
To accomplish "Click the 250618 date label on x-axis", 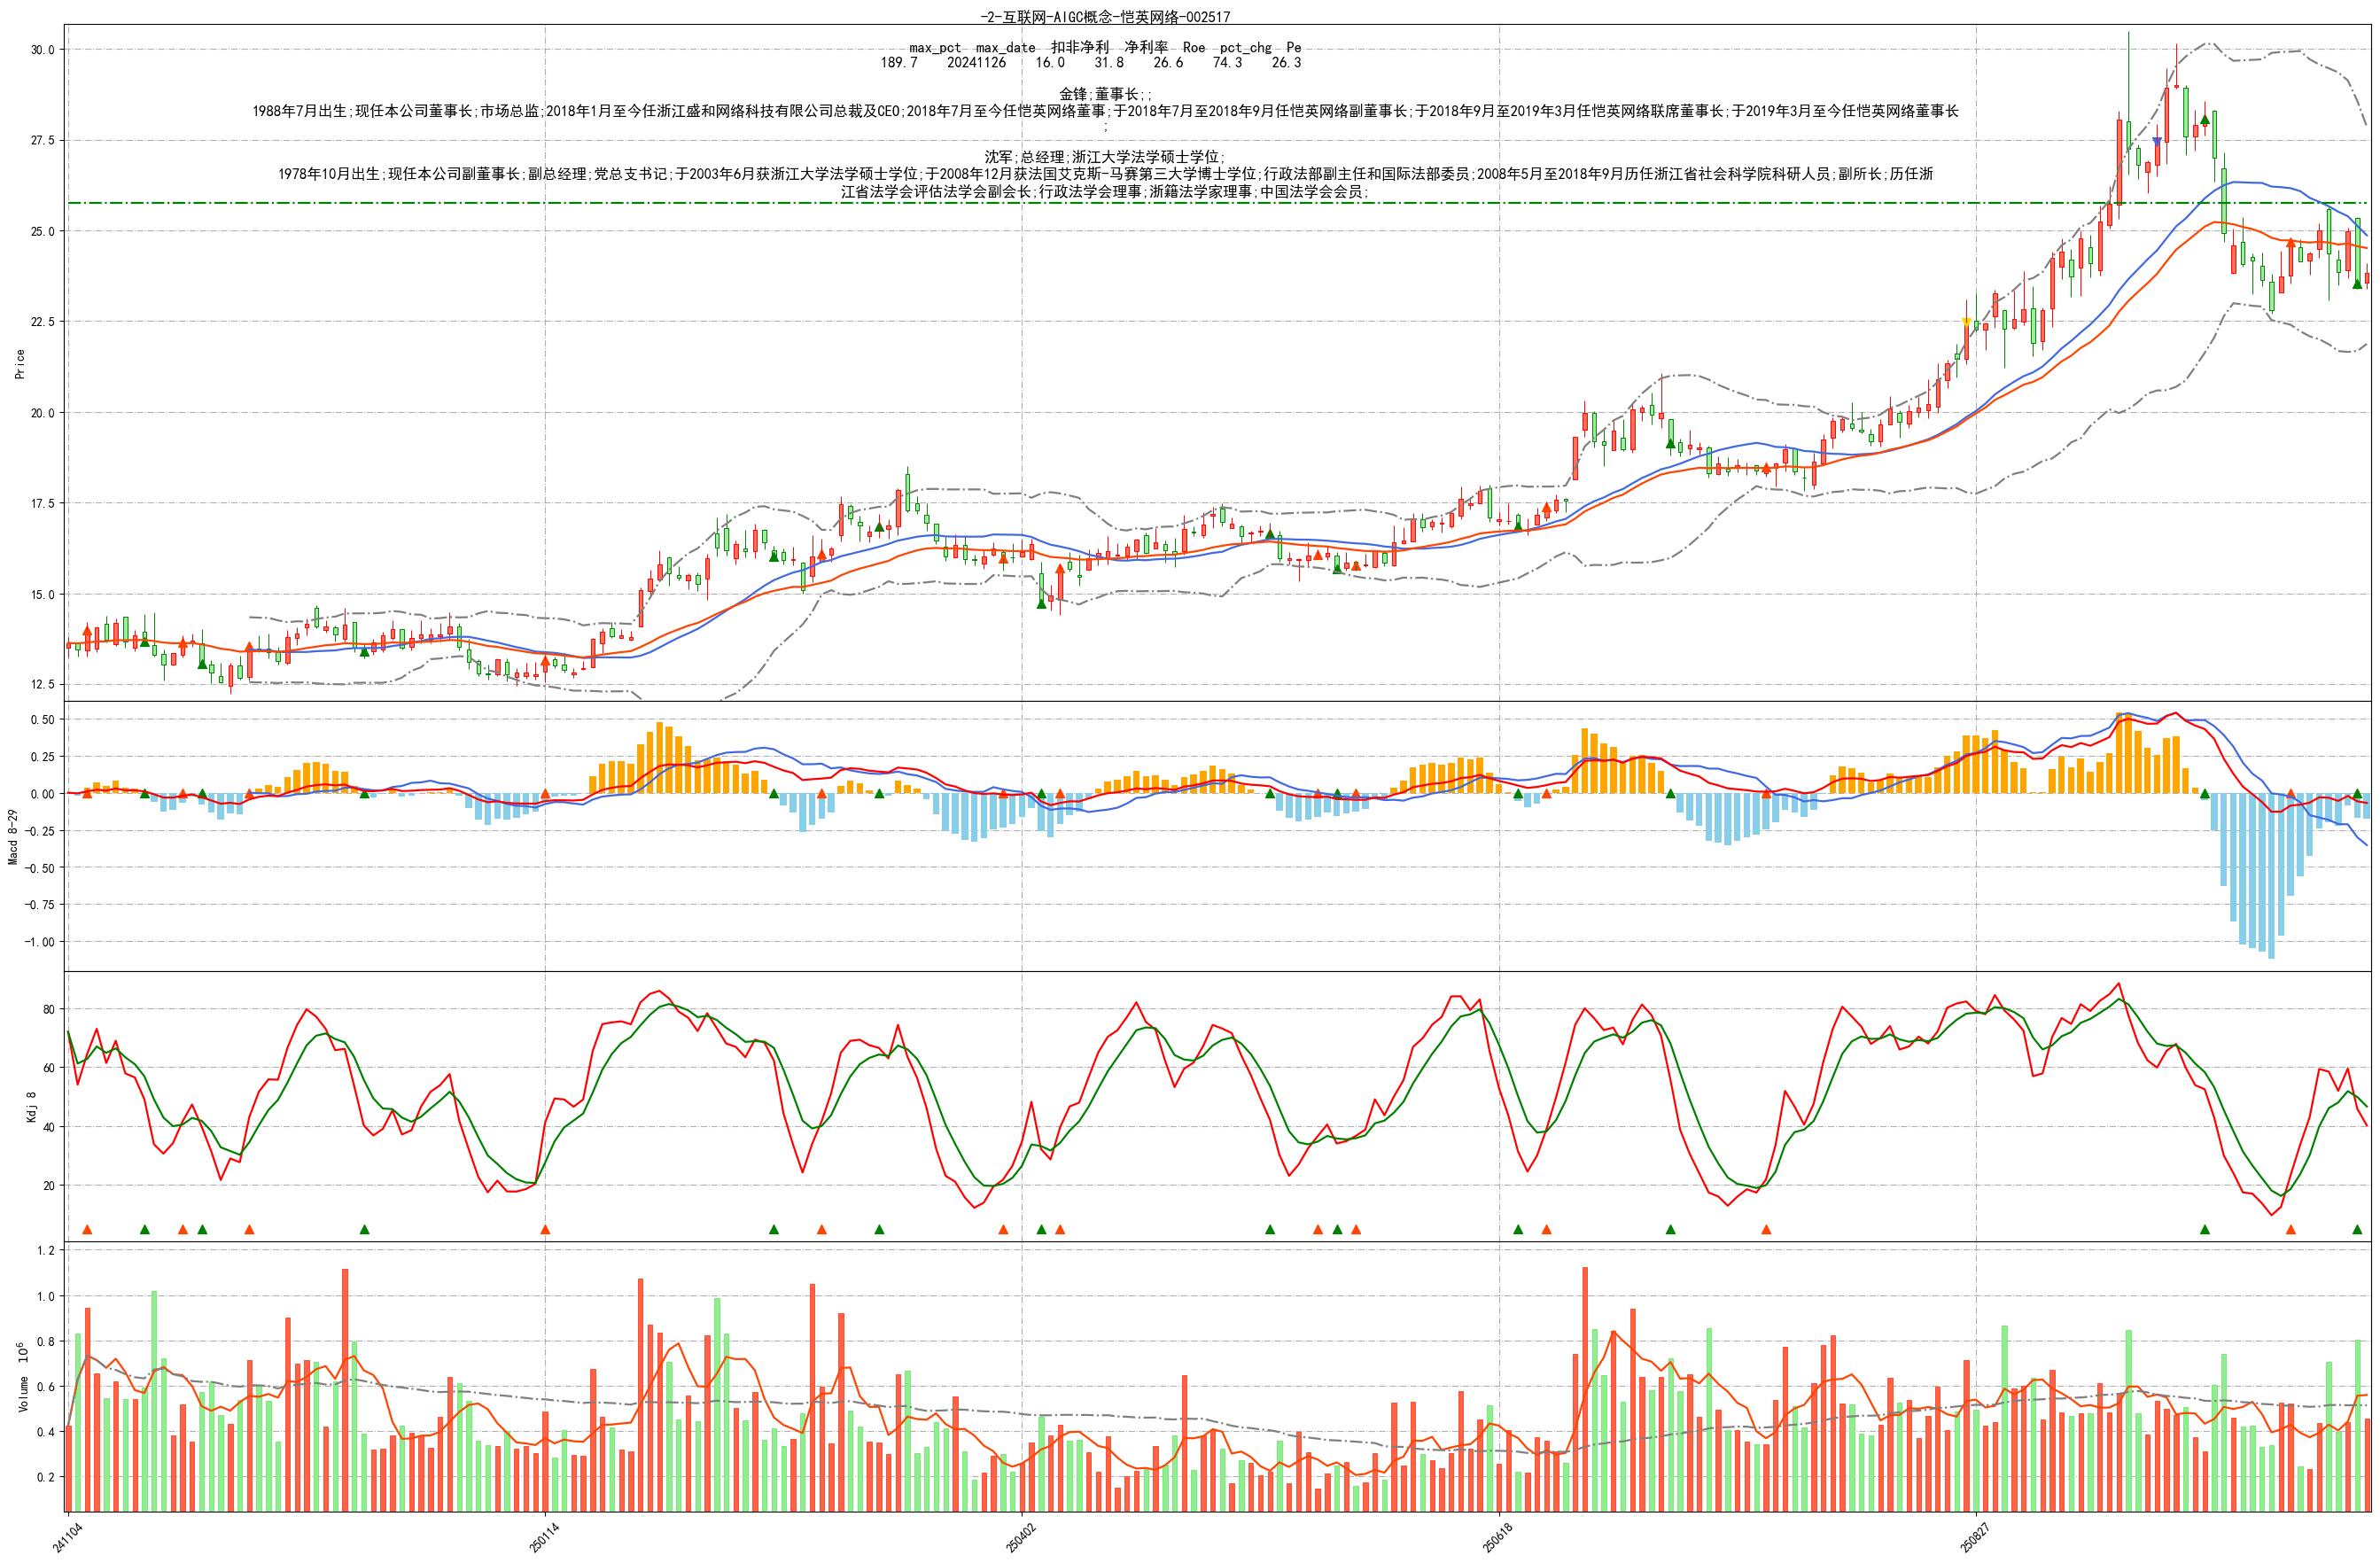I will (1497, 1537).
